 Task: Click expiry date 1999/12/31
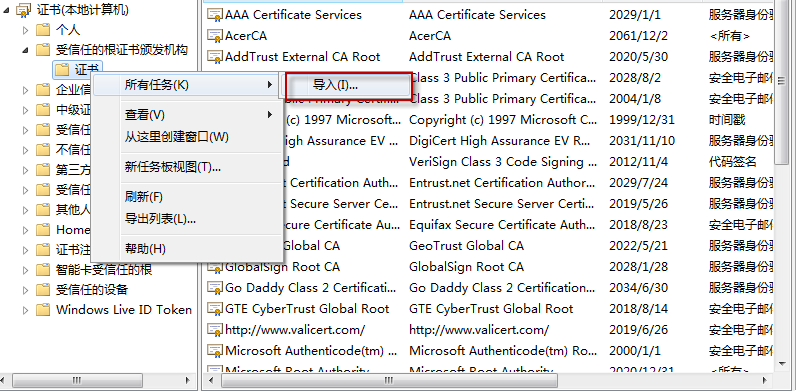(x=642, y=120)
